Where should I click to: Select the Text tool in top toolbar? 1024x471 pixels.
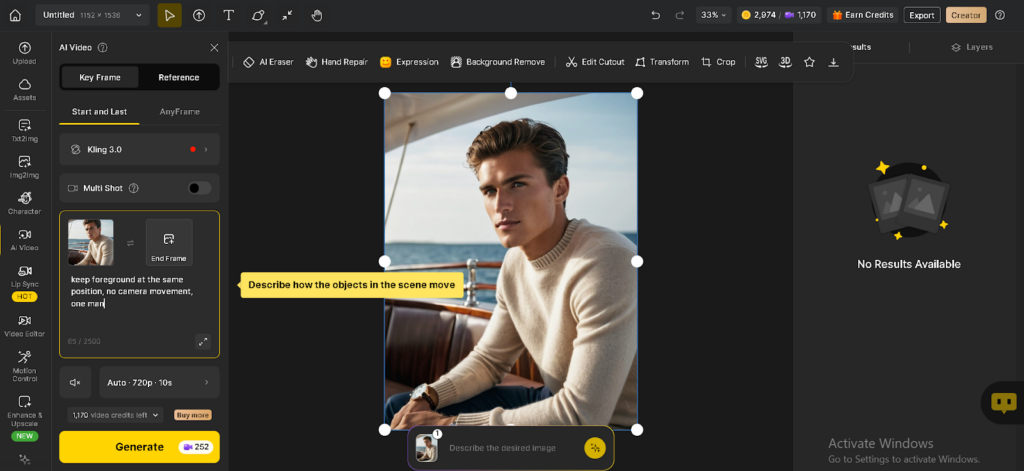pyautogui.click(x=229, y=15)
